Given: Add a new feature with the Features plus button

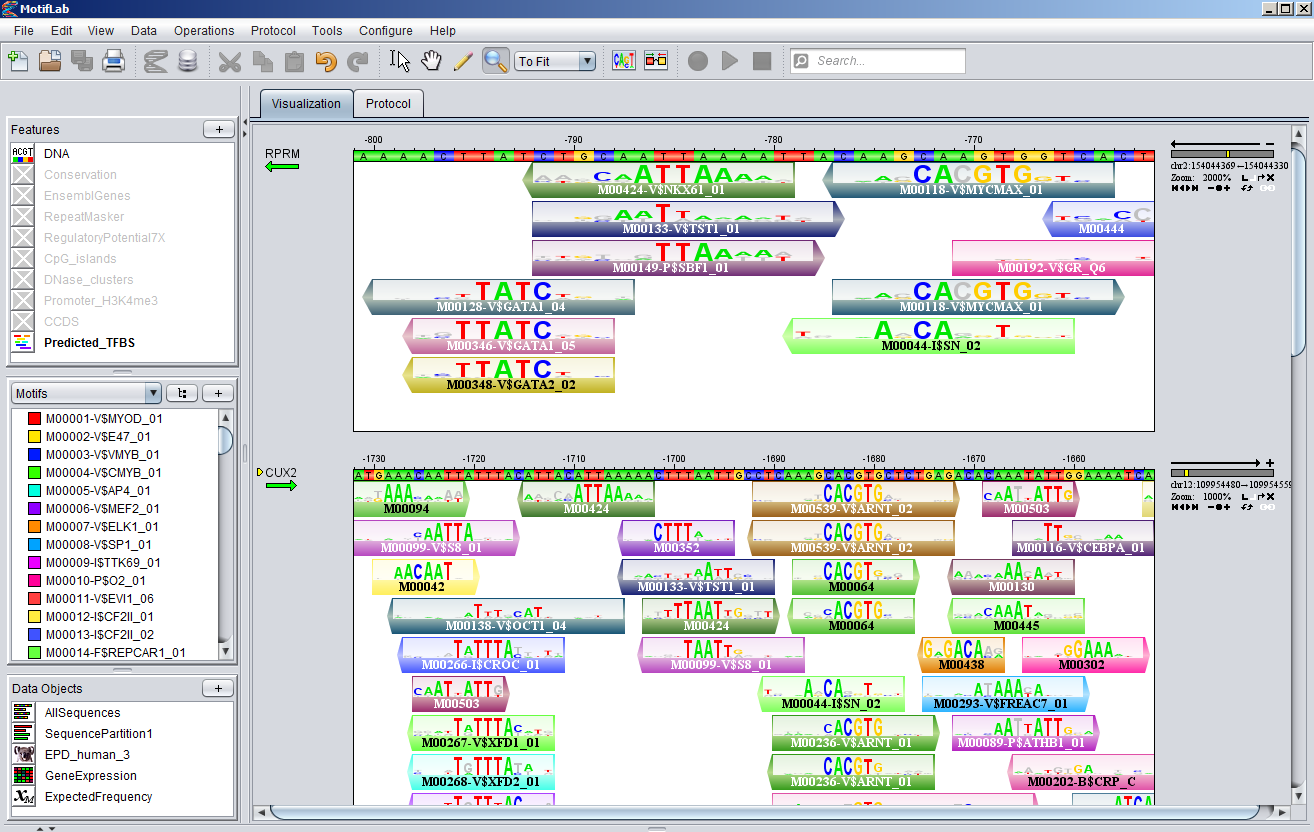Looking at the screenshot, I should pyautogui.click(x=218, y=129).
